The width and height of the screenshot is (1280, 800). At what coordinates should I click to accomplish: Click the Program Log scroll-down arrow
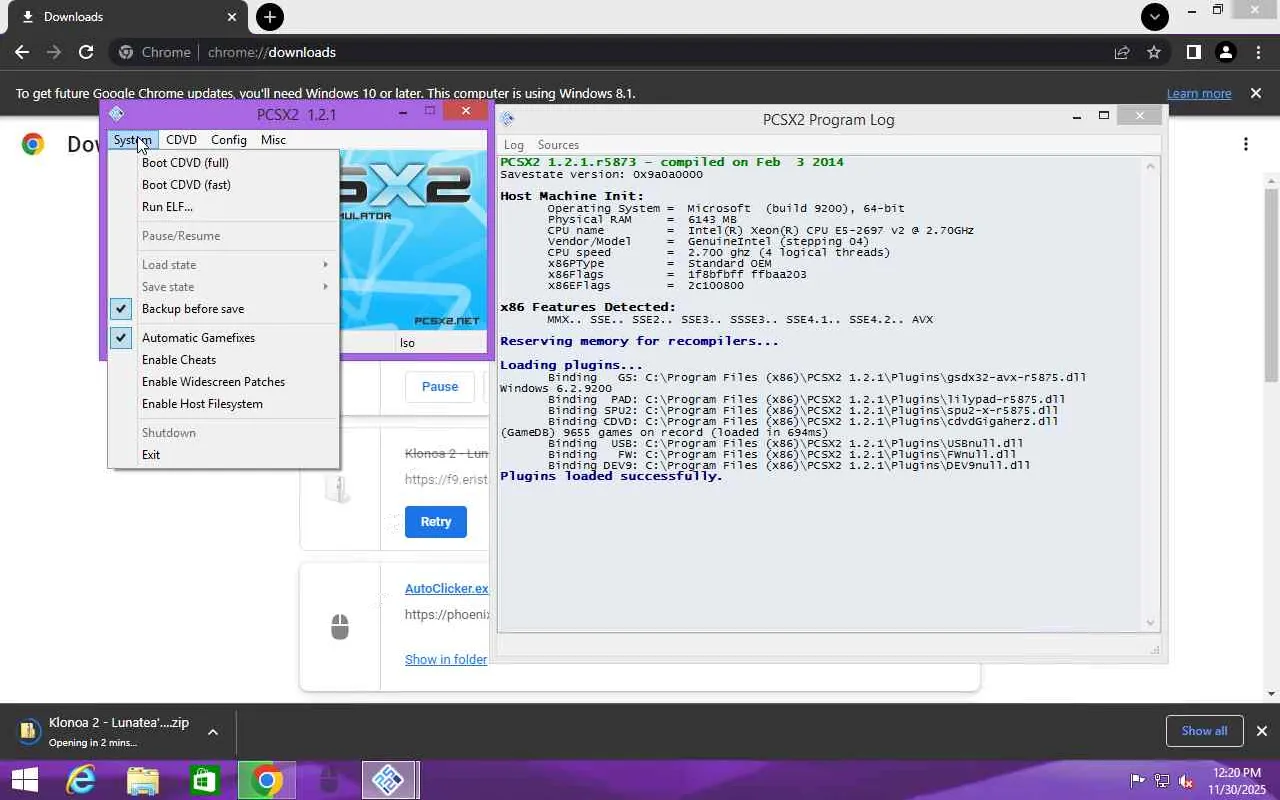tap(1151, 623)
